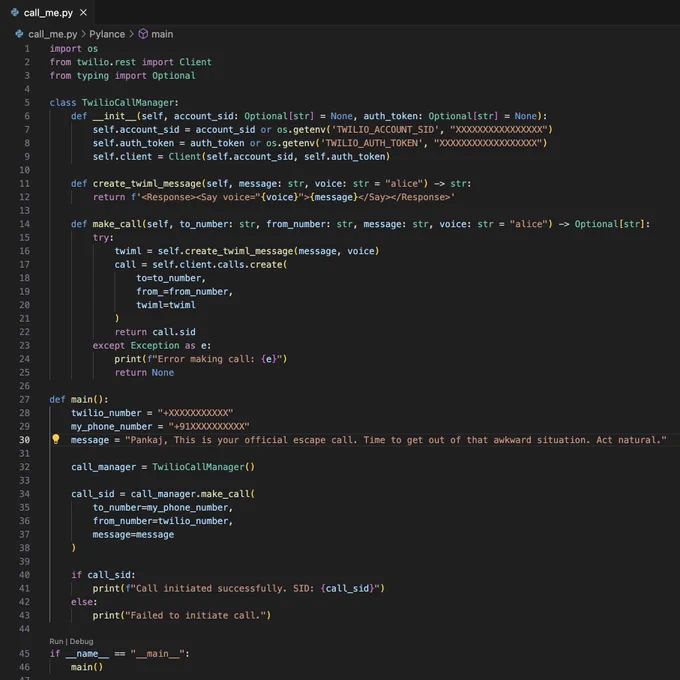The width and height of the screenshot is (680, 680).
Task: Click 'Optional' import on line 3
Action: (x=174, y=75)
